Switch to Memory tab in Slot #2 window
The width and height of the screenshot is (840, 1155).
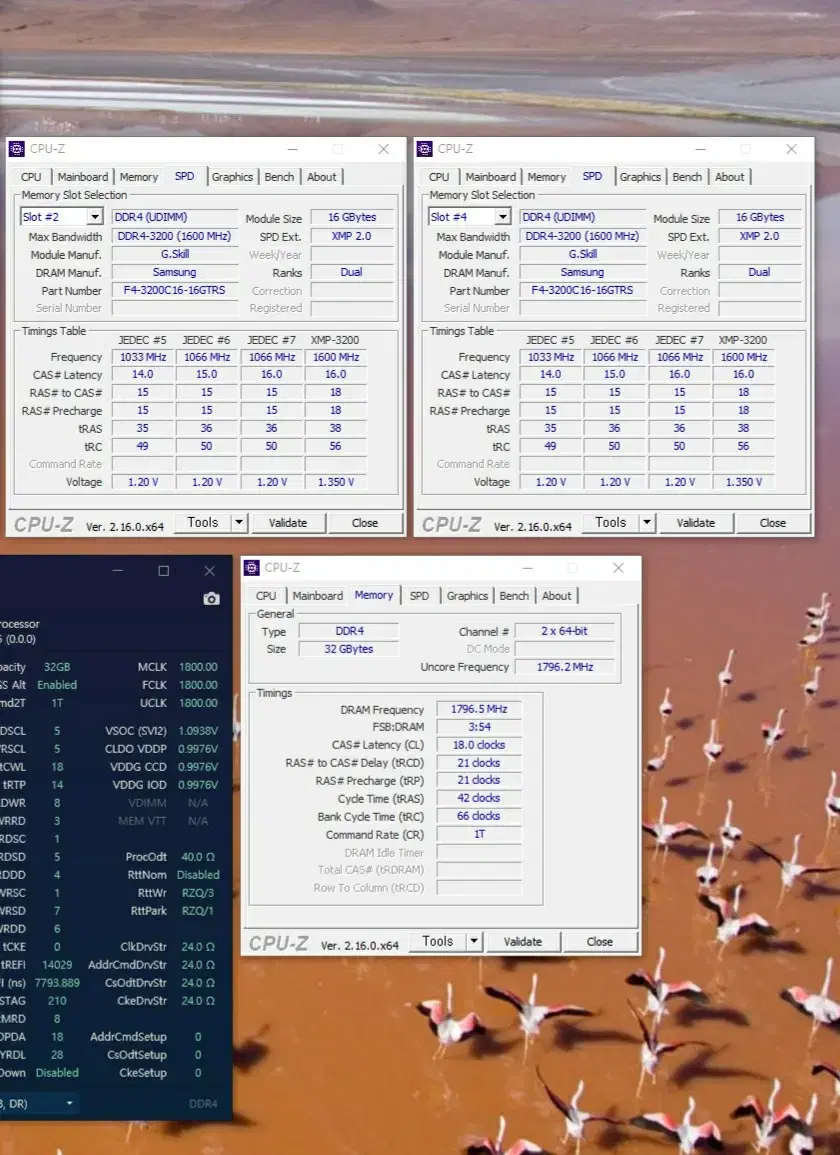click(x=139, y=177)
